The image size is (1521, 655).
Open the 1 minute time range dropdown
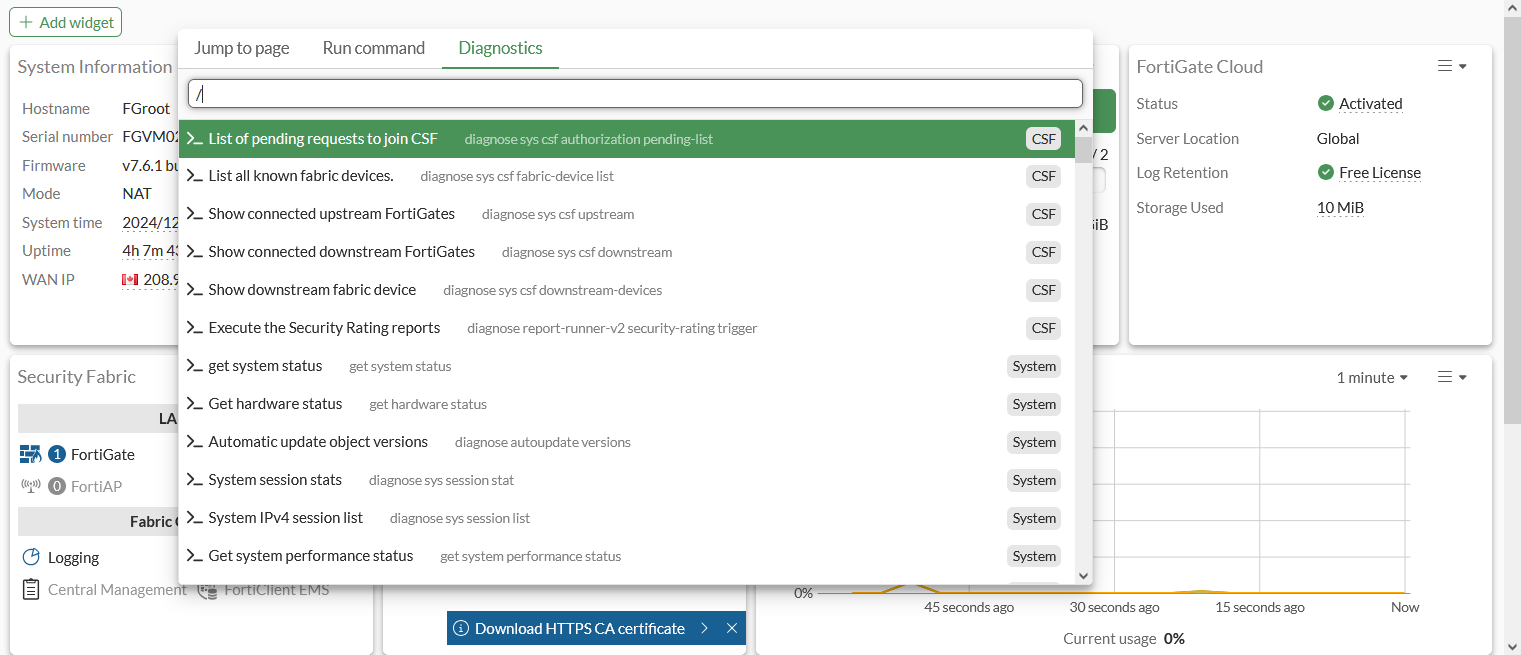point(1372,377)
